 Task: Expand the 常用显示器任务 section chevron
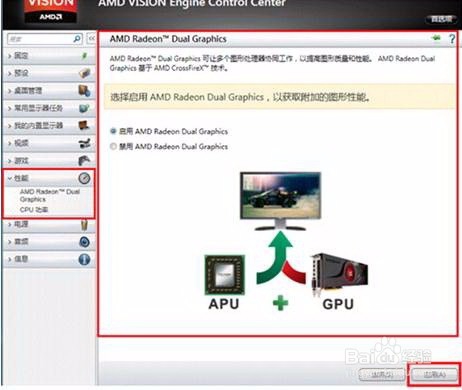click(x=10, y=108)
